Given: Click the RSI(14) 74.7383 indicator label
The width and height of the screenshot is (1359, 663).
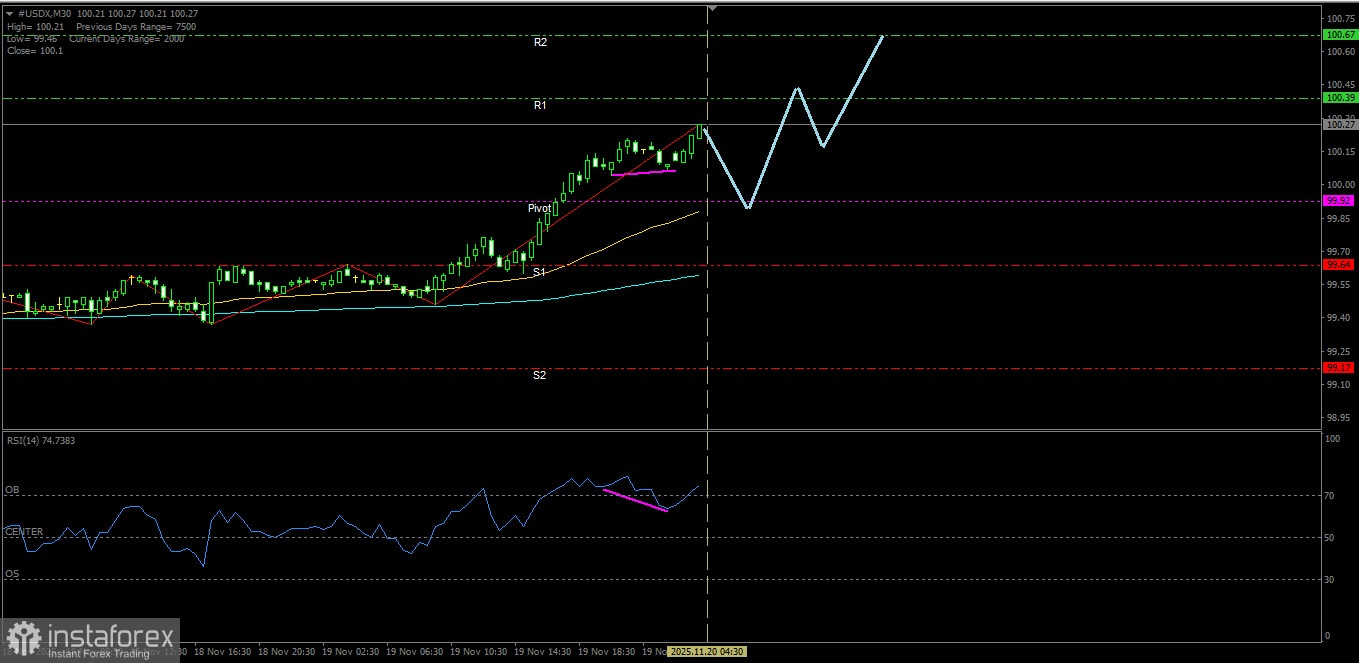Looking at the screenshot, I should click(40, 440).
